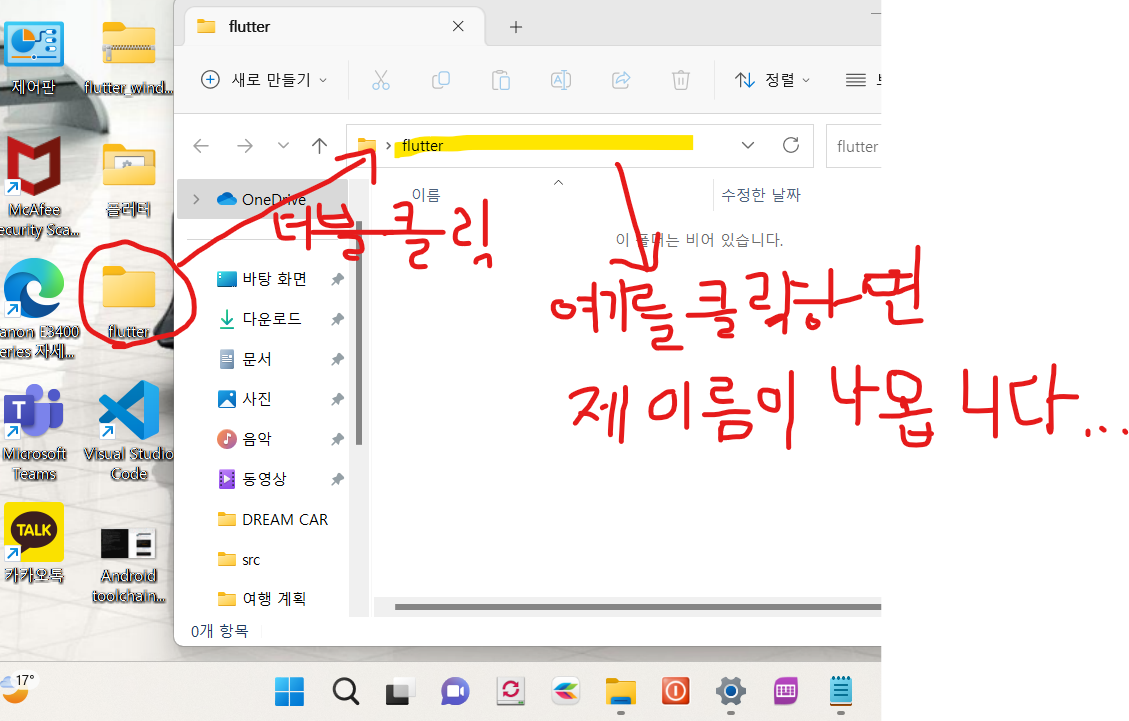Screen dimensions: 1129x721
Task: Open the 새로 만들기 dropdown
Action: [264, 80]
